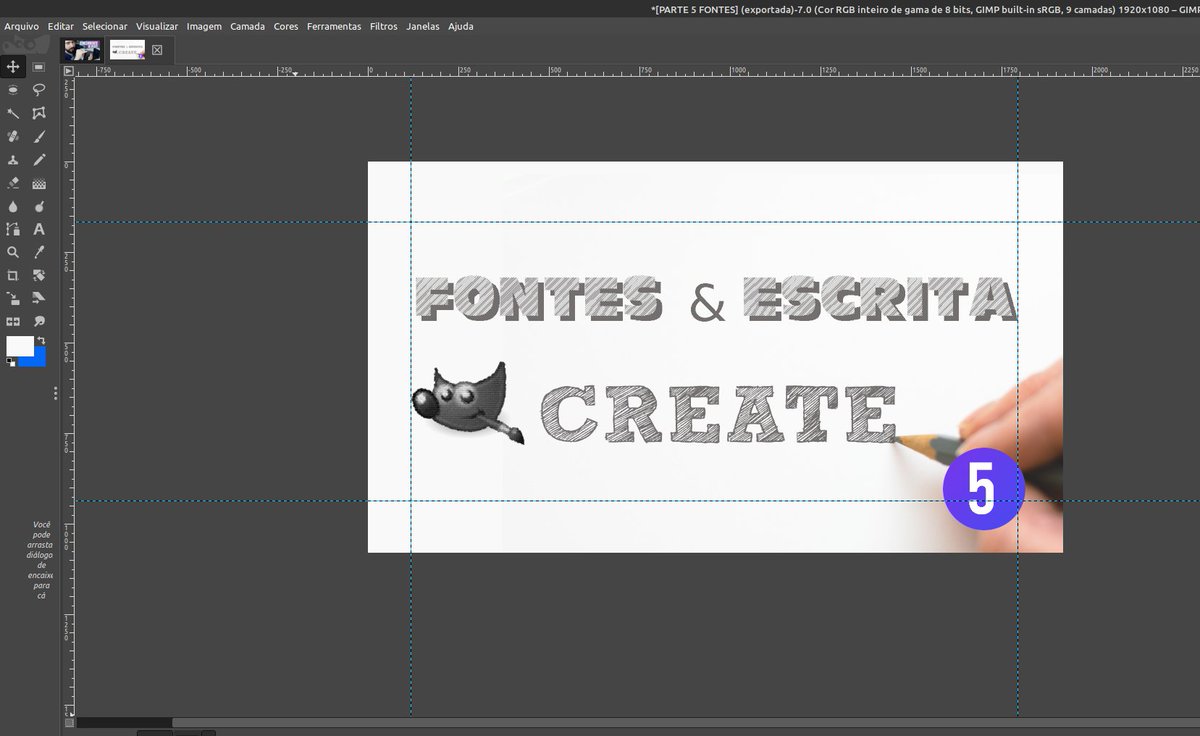Open the Ferramentas menu

coord(334,26)
